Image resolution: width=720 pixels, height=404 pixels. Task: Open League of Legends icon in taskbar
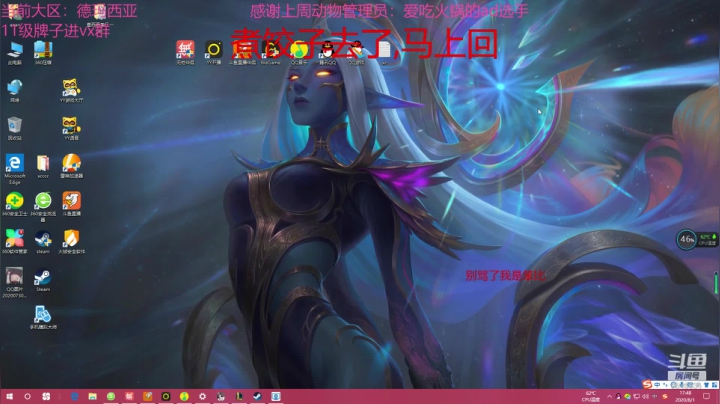click(x=239, y=396)
